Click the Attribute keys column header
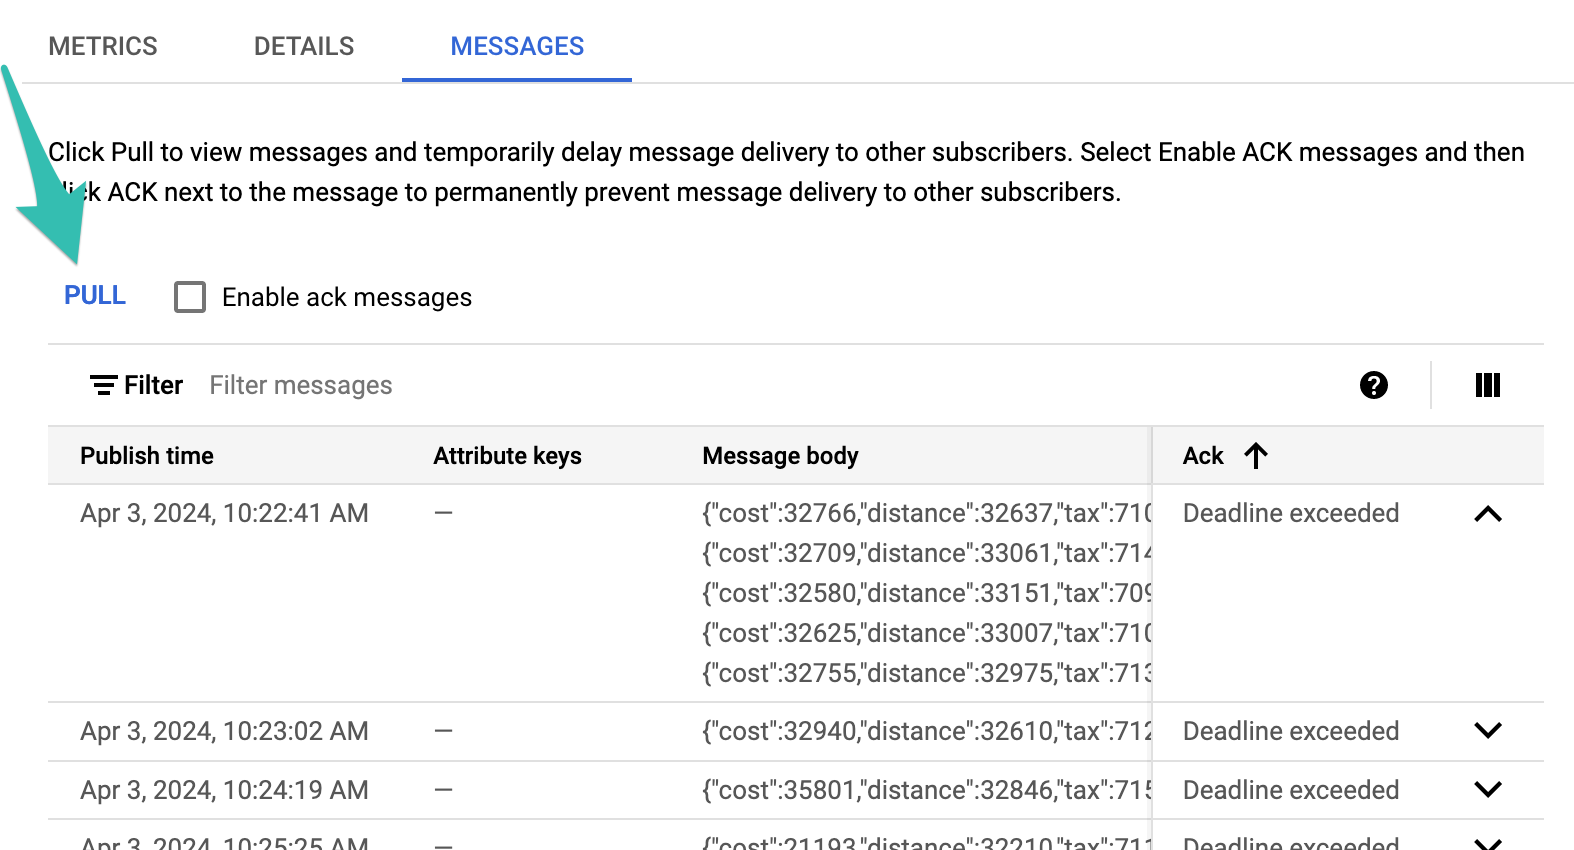The image size is (1574, 850). point(507,456)
